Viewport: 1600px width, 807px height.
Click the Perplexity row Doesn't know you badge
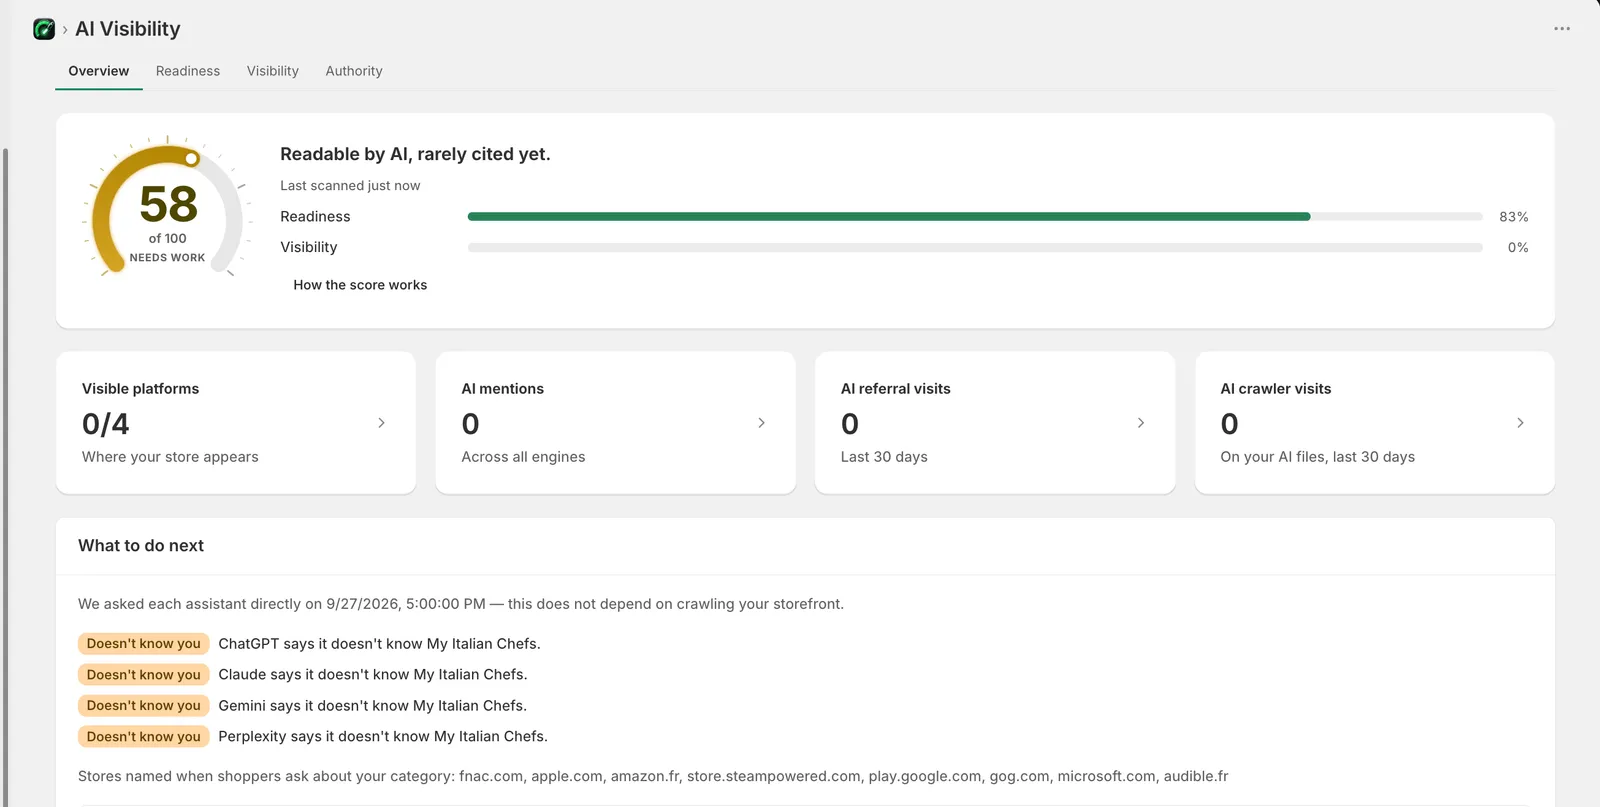click(x=144, y=737)
